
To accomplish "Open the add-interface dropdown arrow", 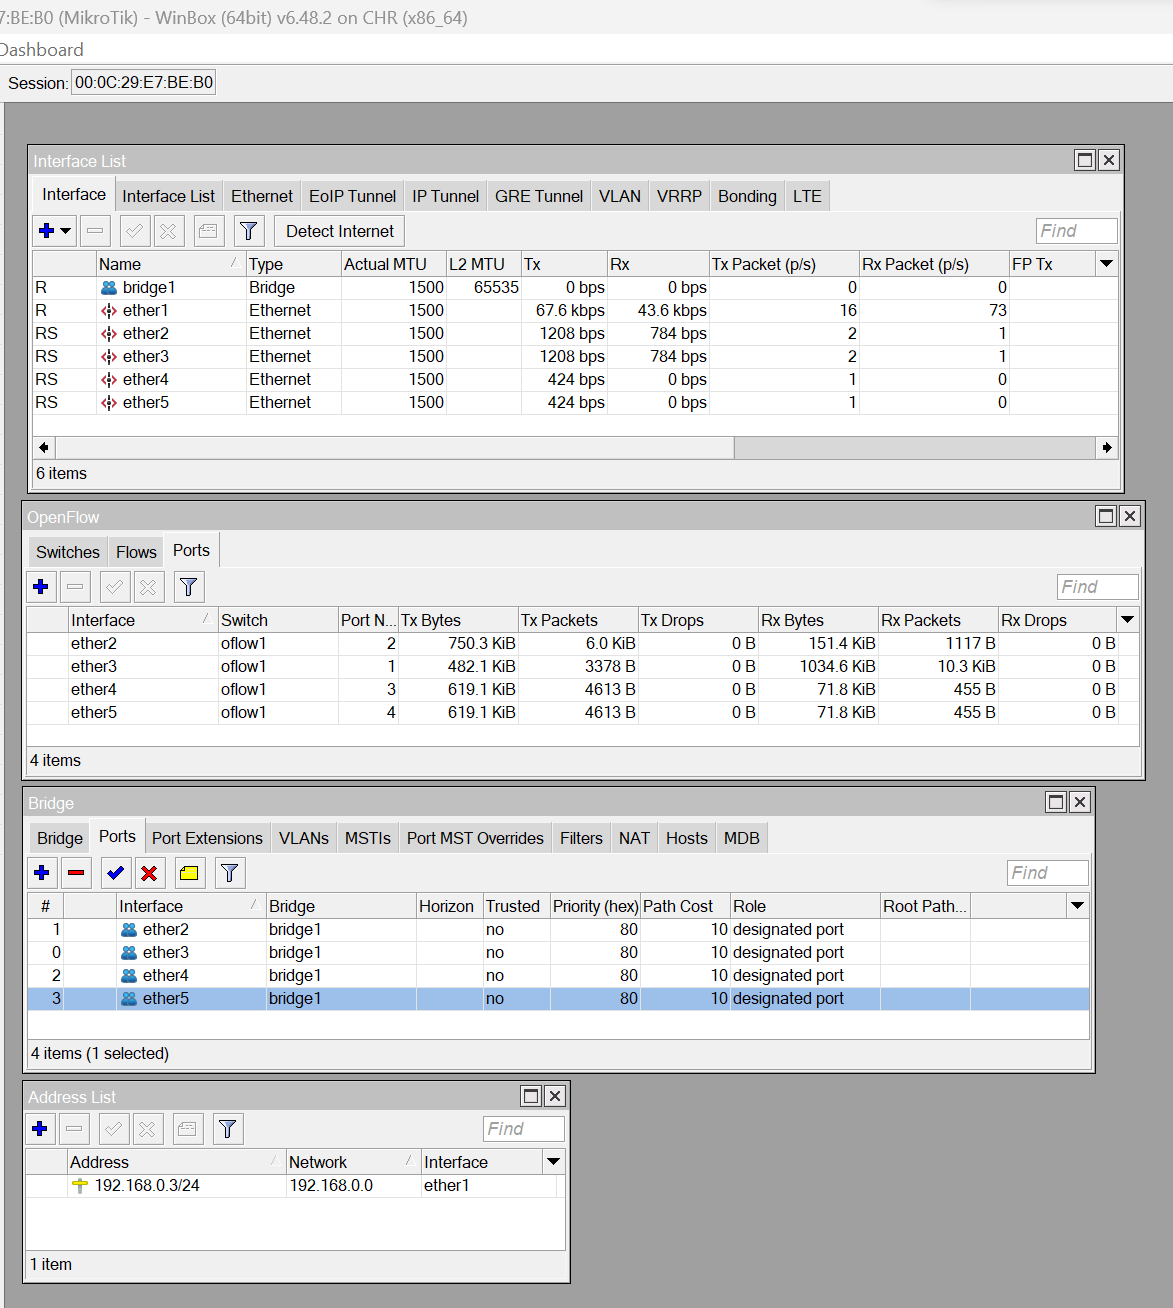I will [x=66, y=231].
